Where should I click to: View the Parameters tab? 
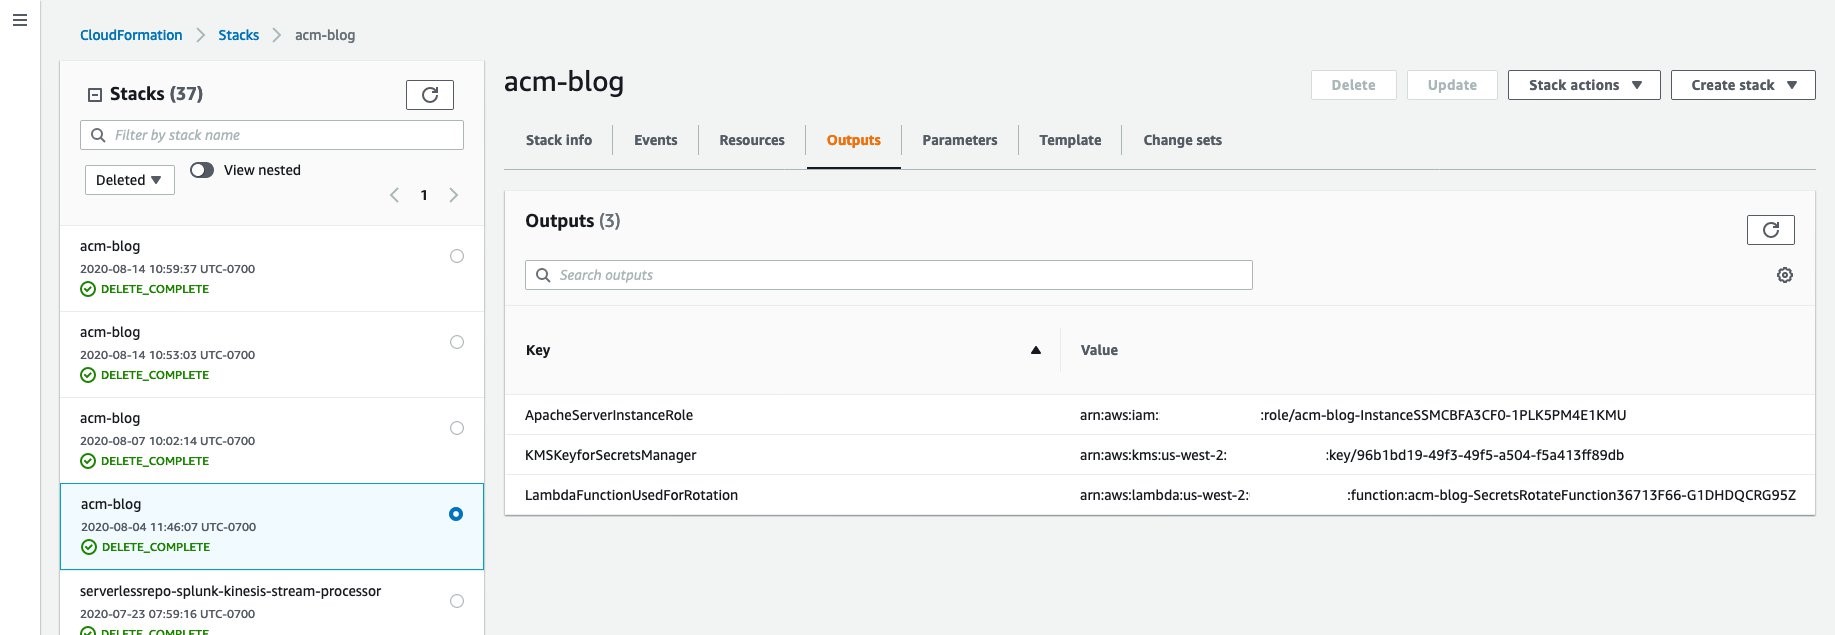tap(960, 140)
